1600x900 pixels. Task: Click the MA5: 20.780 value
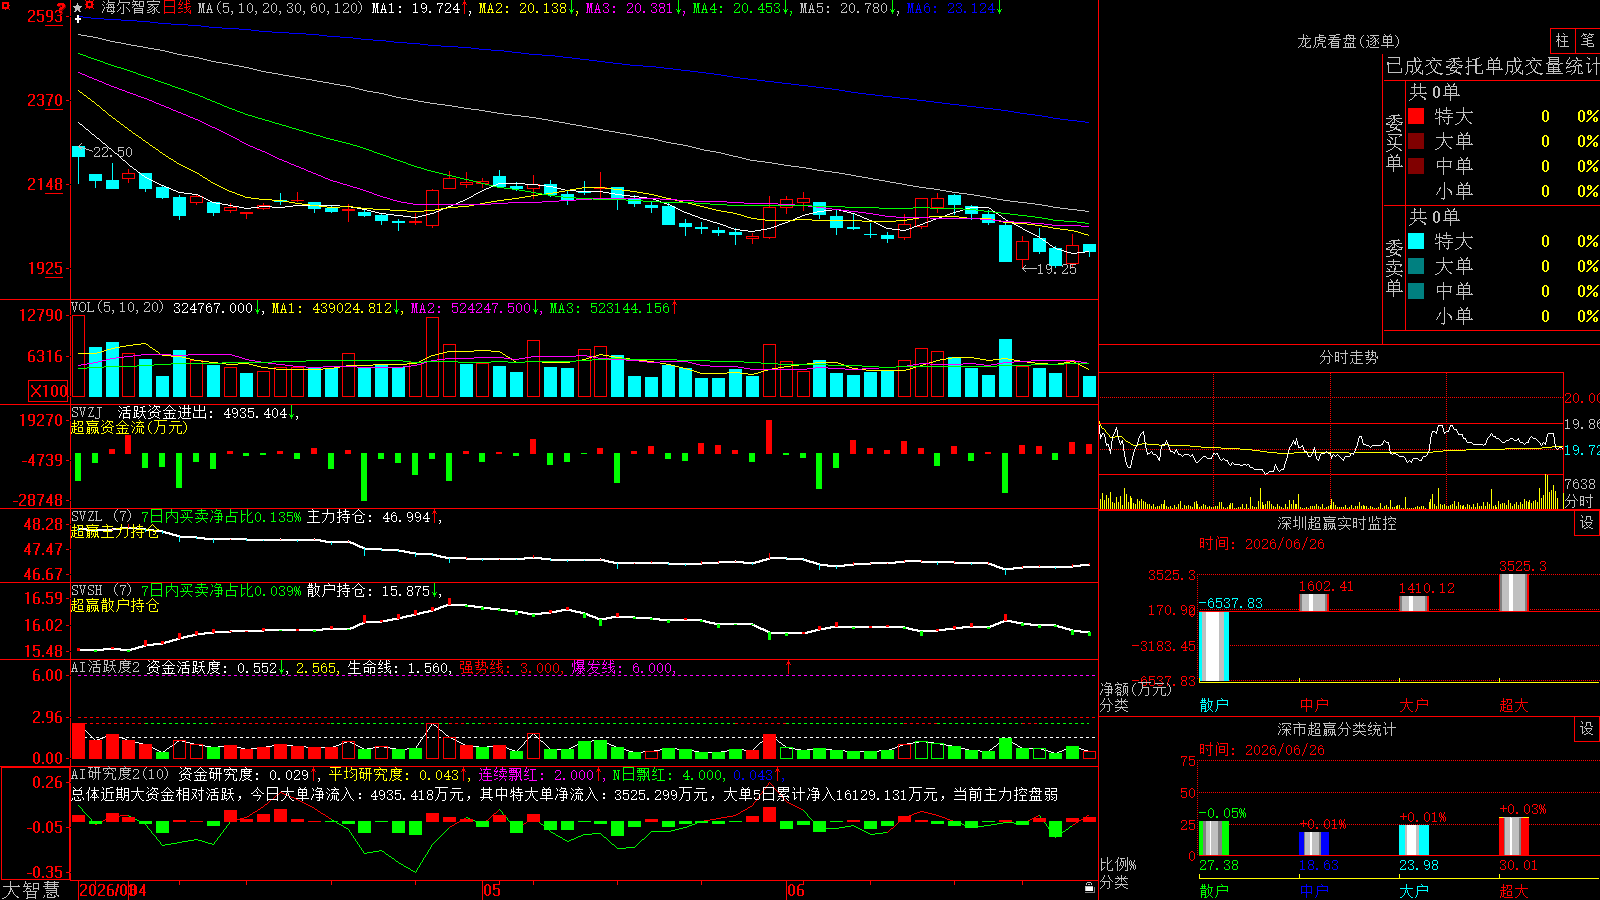click(844, 8)
